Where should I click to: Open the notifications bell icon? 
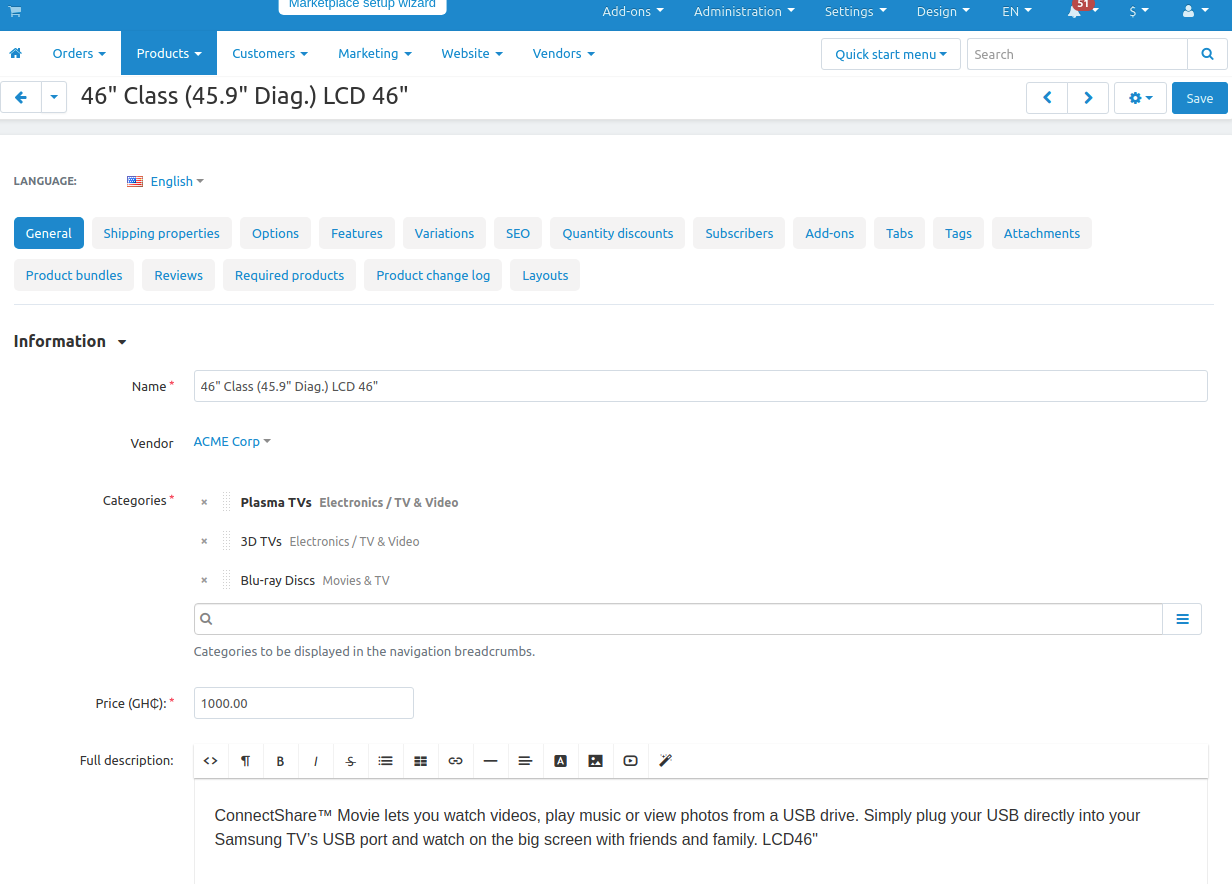1075,11
